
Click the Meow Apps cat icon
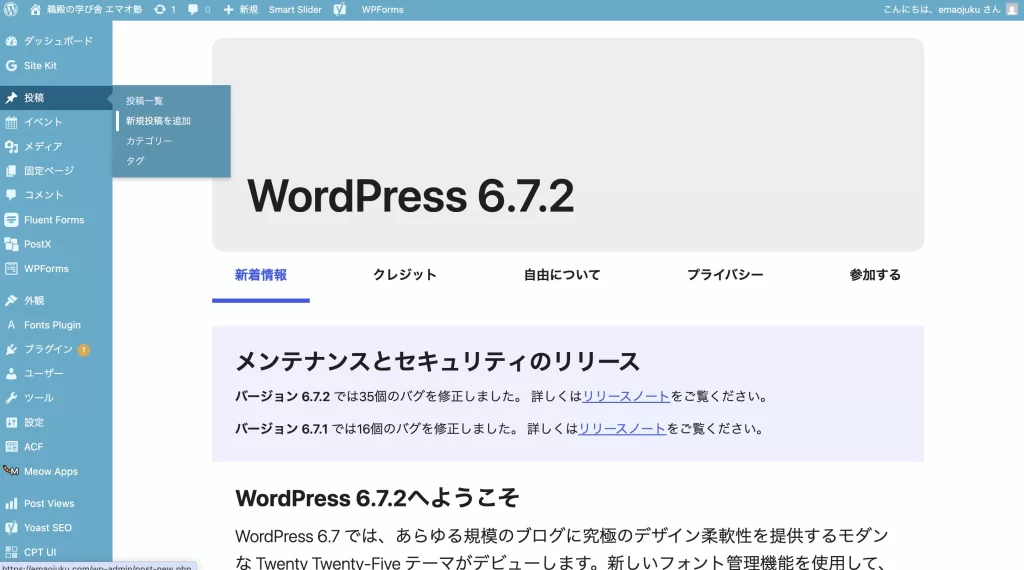click(11, 471)
